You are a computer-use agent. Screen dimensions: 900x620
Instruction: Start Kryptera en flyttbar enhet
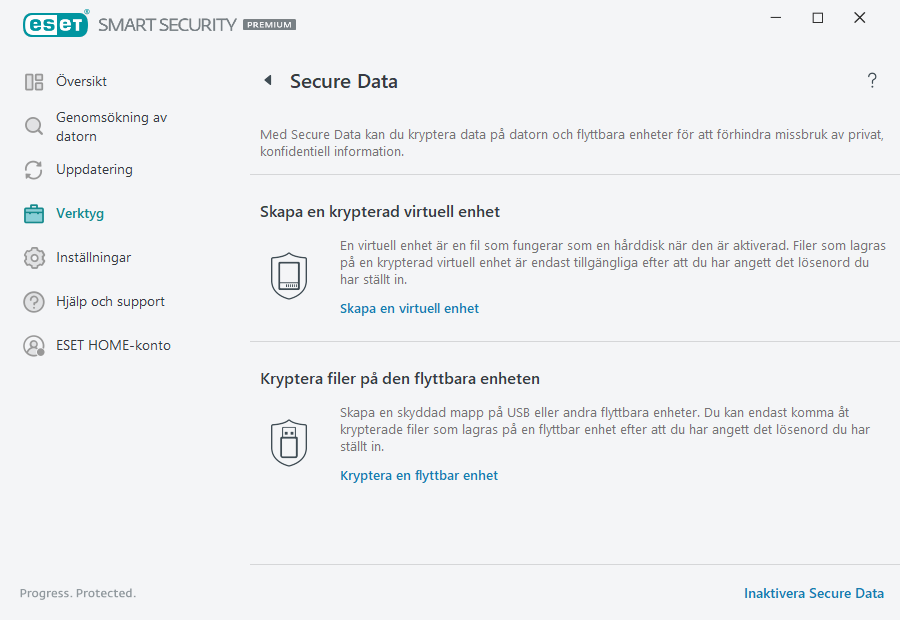pos(418,475)
